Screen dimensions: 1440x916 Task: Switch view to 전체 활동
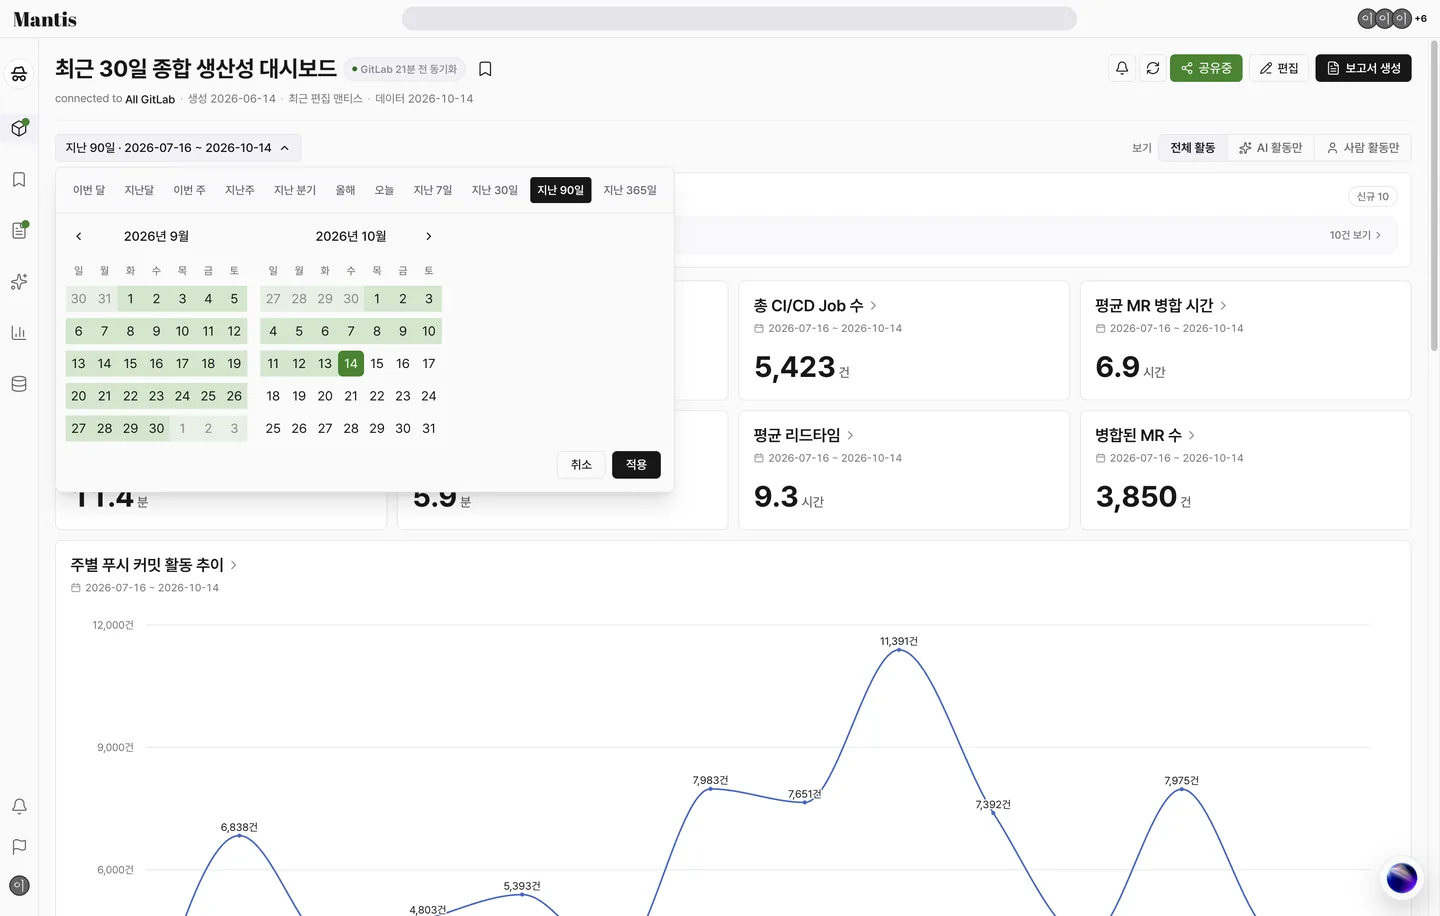coord(1193,148)
